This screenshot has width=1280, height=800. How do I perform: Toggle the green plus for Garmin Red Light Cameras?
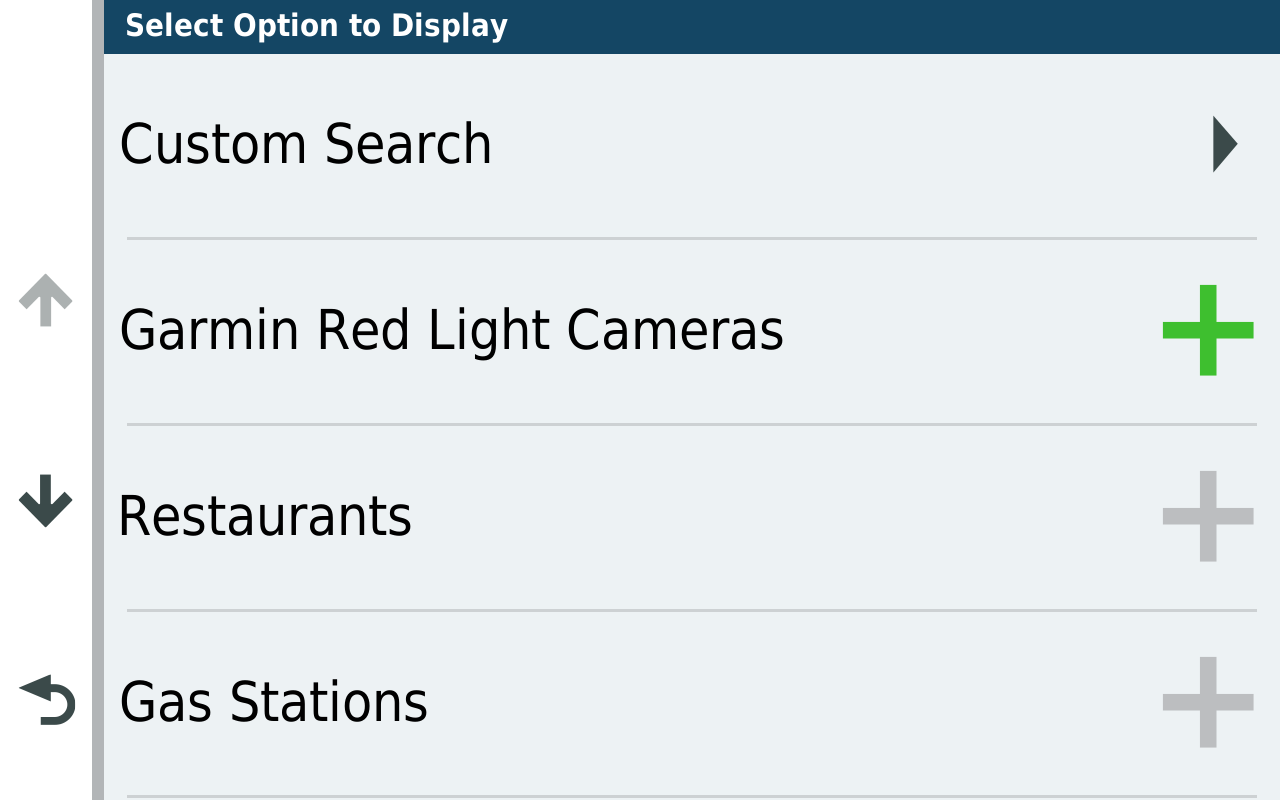click(x=1208, y=330)
